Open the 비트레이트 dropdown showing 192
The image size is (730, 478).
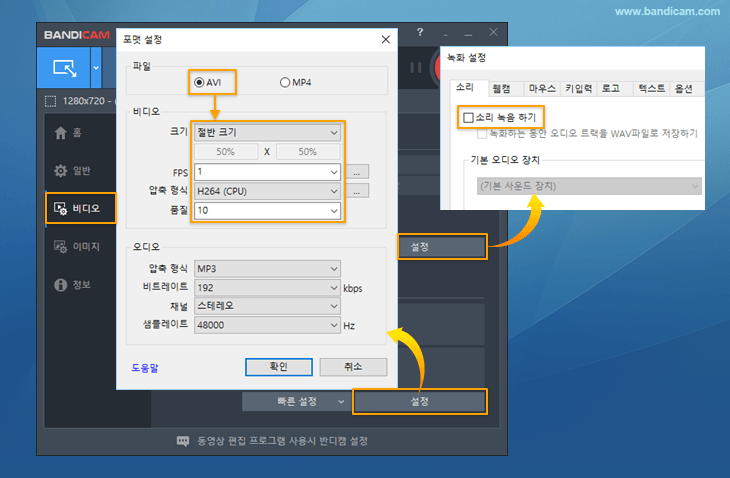click(267, 288)
